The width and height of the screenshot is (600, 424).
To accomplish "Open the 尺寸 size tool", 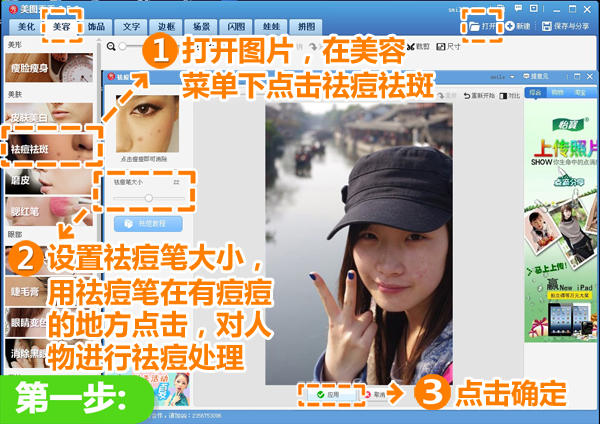I will tap(448, 47).
